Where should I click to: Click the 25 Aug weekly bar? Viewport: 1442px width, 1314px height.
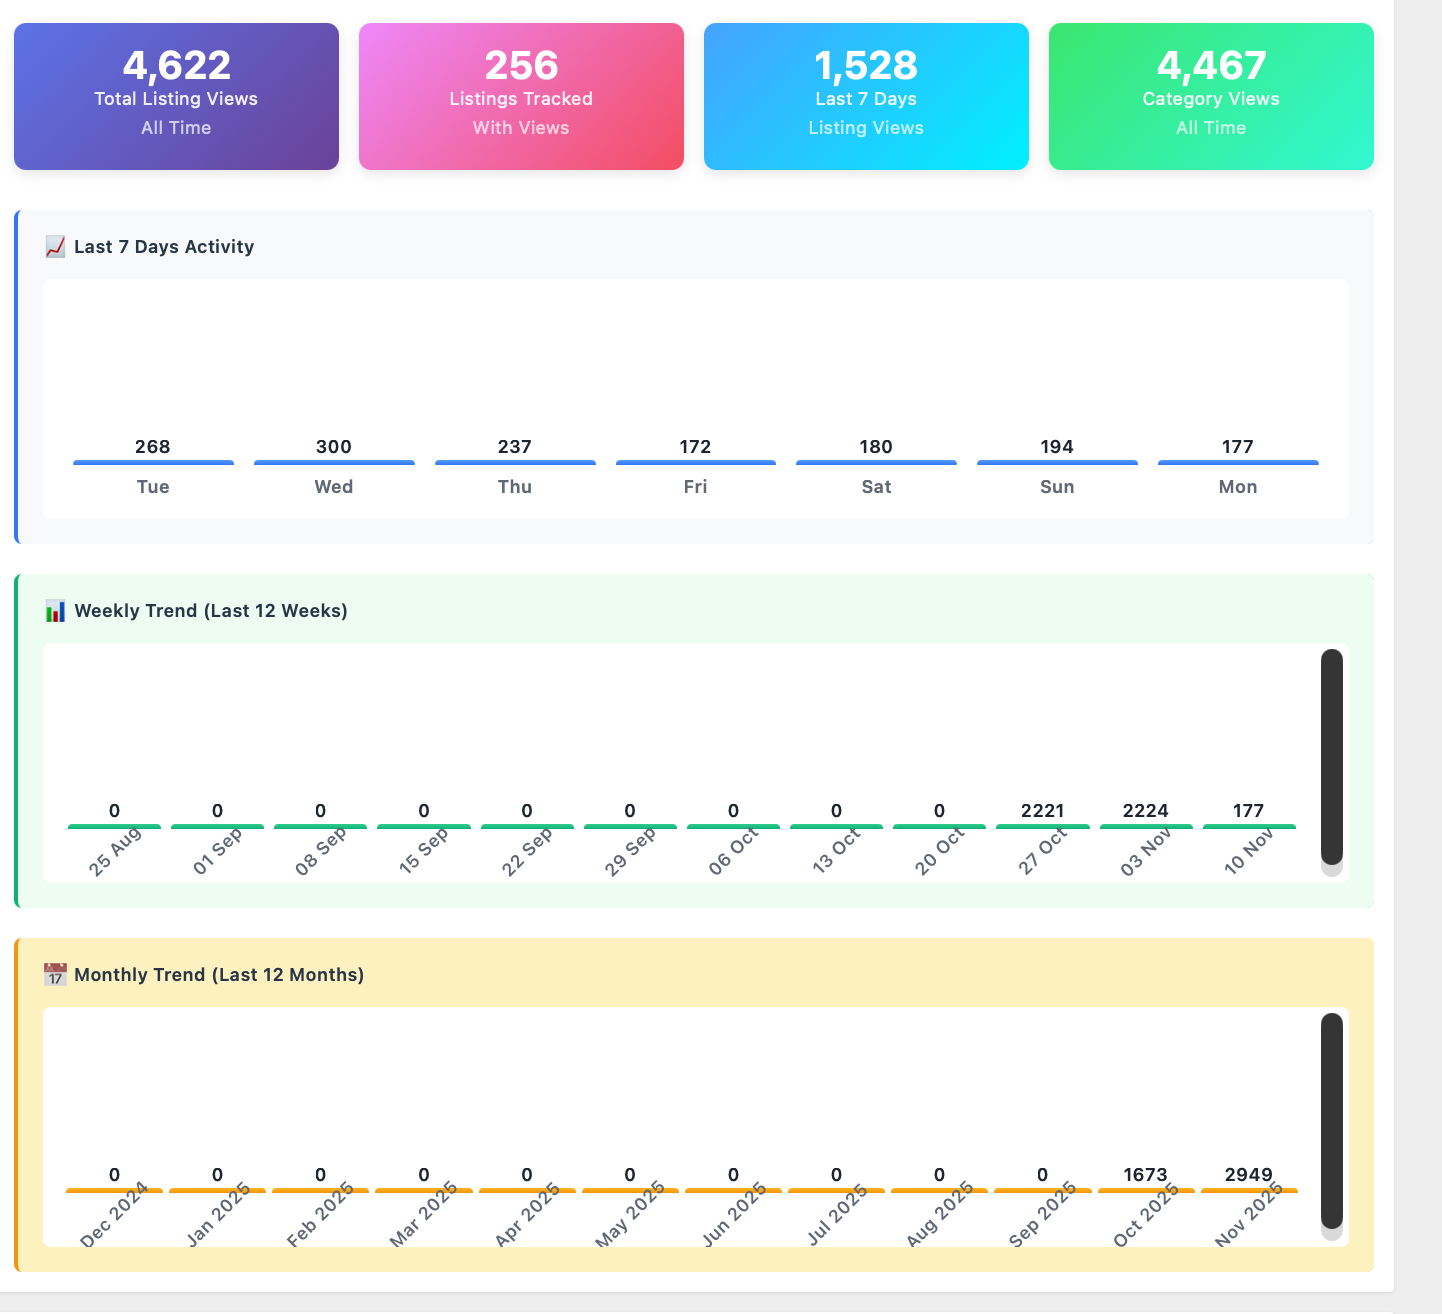[114, 827]
